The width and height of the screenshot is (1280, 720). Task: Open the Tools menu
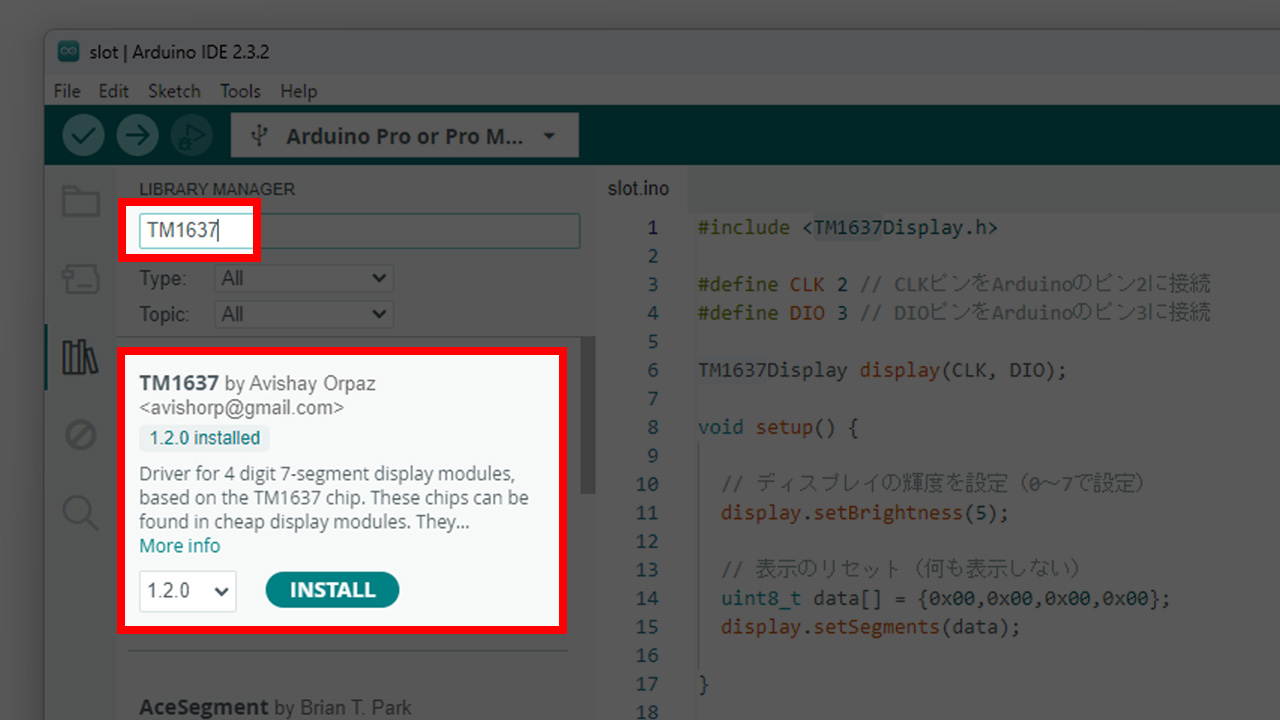tap(240, 91)
